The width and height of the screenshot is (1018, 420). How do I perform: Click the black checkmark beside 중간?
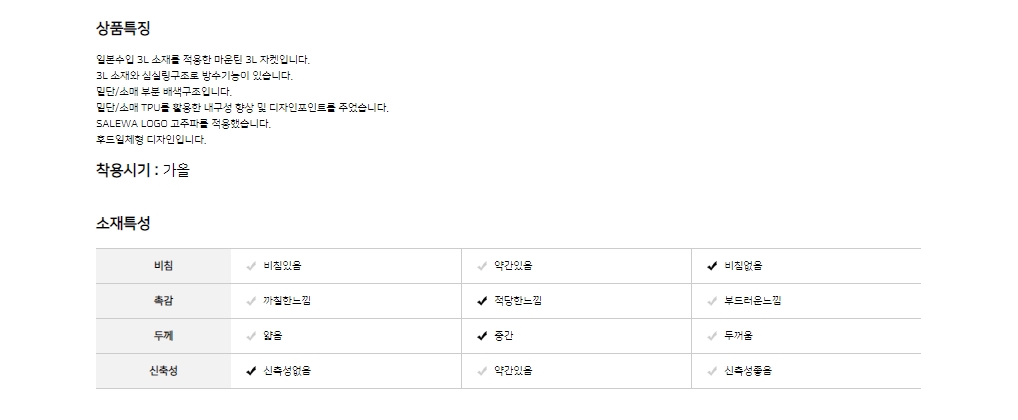tap(482, 336)
